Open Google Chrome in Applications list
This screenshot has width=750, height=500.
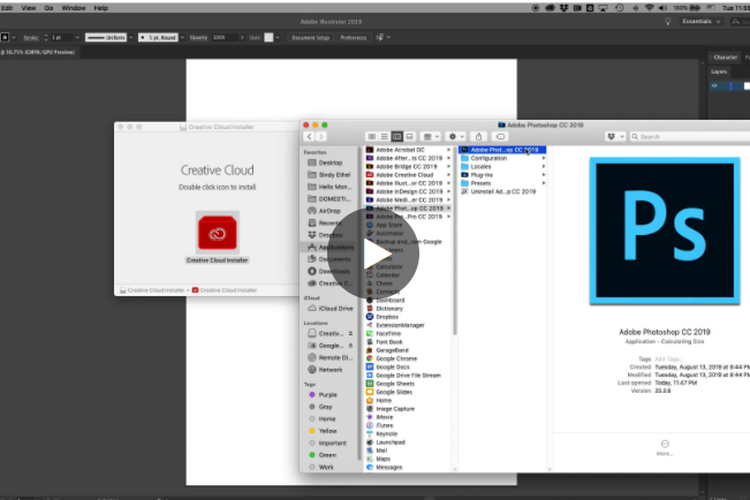click(x=396, y=357)
